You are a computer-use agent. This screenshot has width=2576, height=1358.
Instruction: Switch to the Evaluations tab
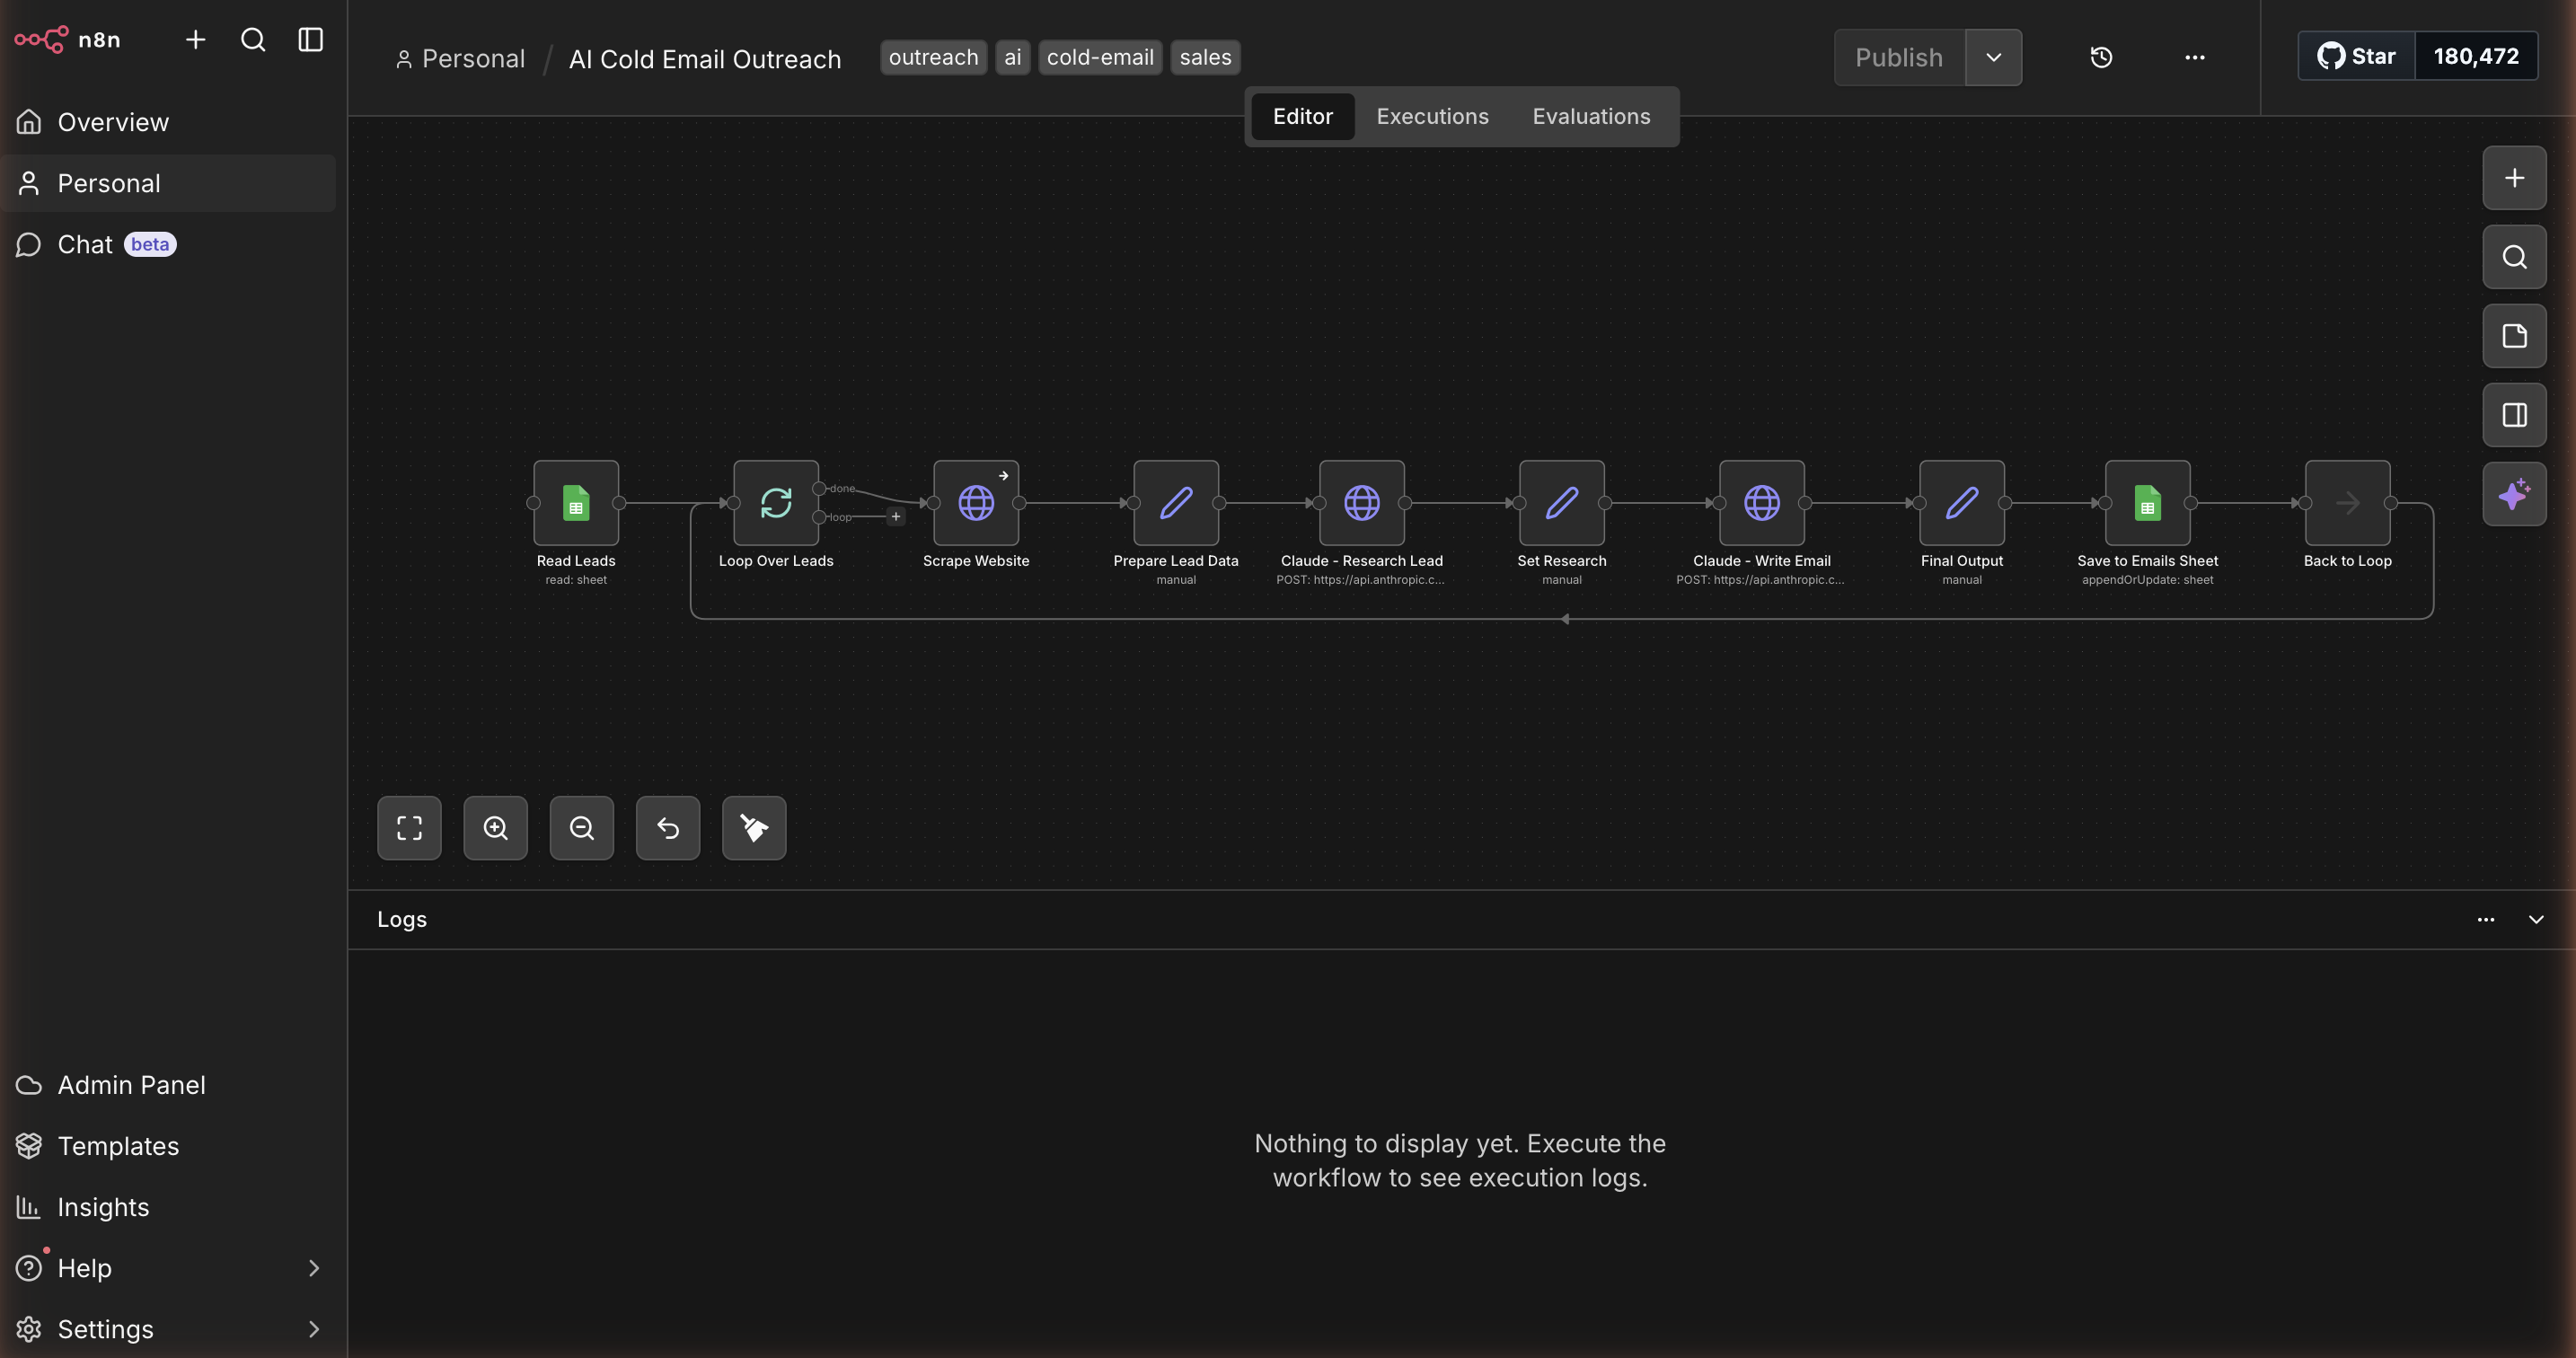coord(1591,116)
